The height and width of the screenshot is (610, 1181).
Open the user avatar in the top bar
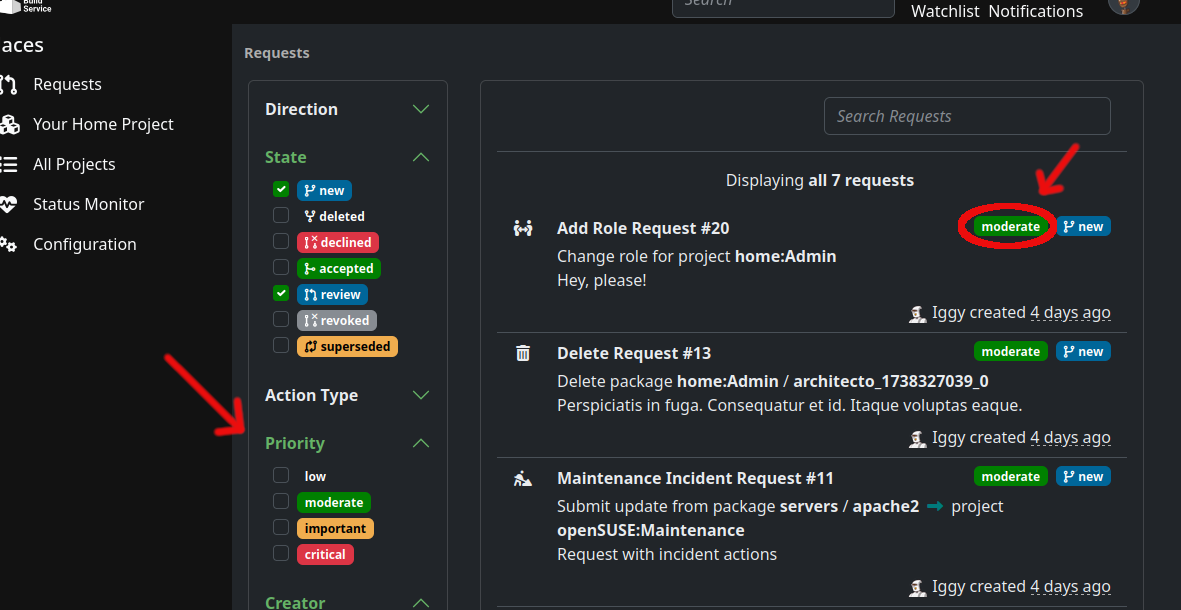click(1123, 7)
